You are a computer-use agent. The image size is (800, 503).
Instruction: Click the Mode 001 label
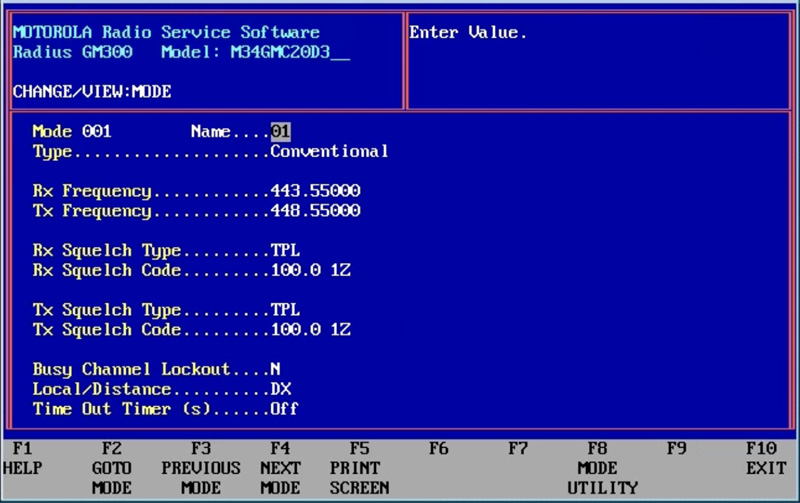72,132
